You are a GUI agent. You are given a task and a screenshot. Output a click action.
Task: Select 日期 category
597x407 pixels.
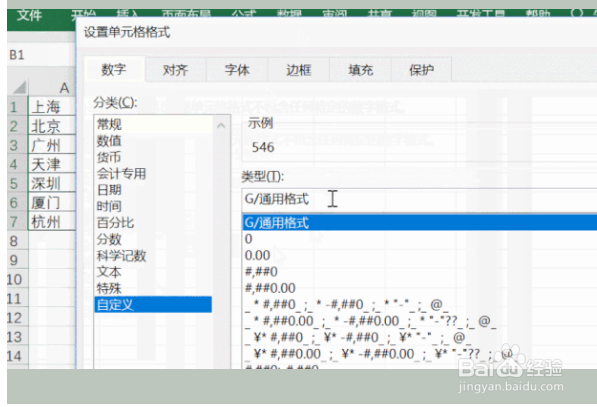coord(153,190)
